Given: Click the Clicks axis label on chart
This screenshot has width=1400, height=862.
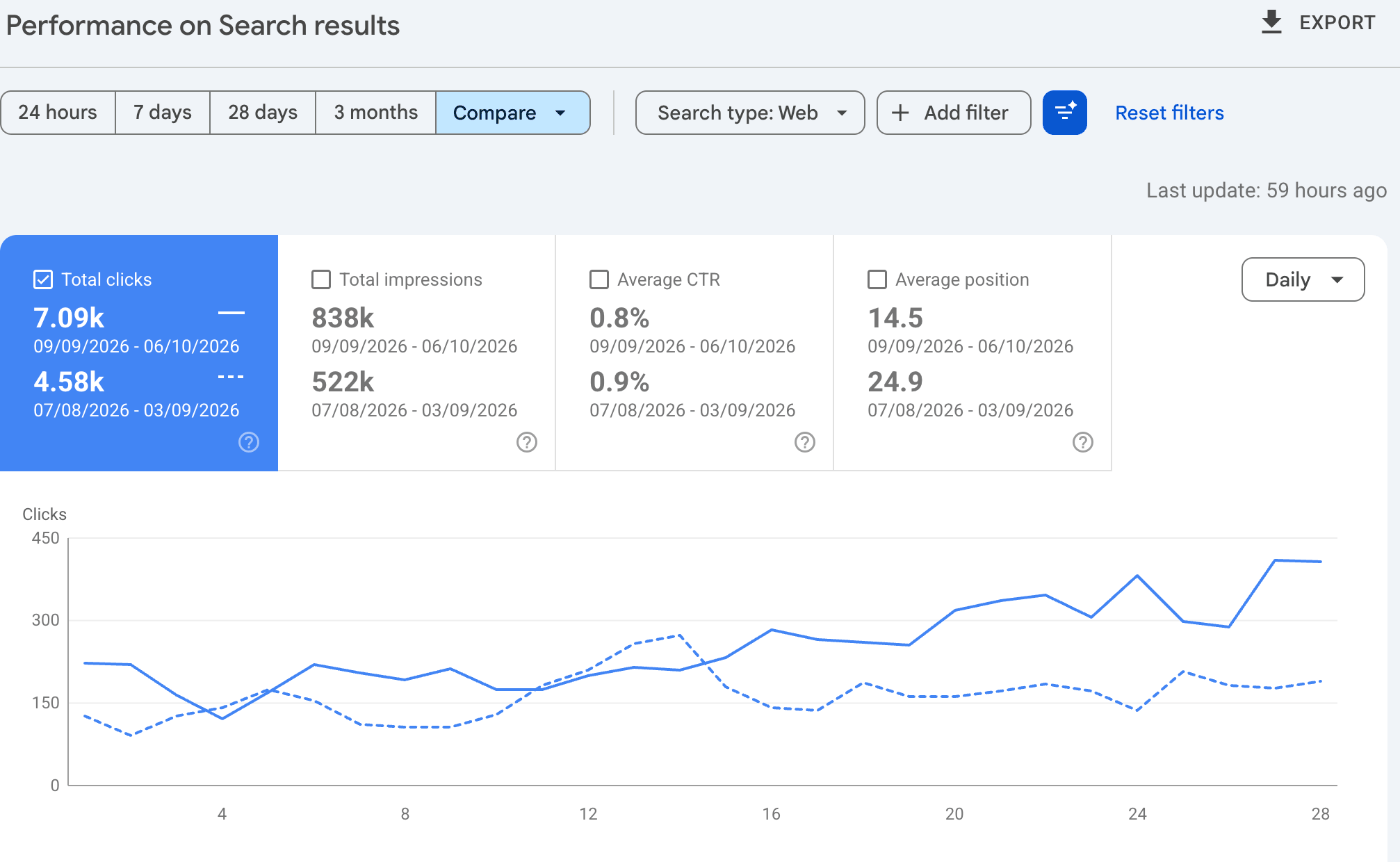Looking at the screenshot, I should coord(45,514).
